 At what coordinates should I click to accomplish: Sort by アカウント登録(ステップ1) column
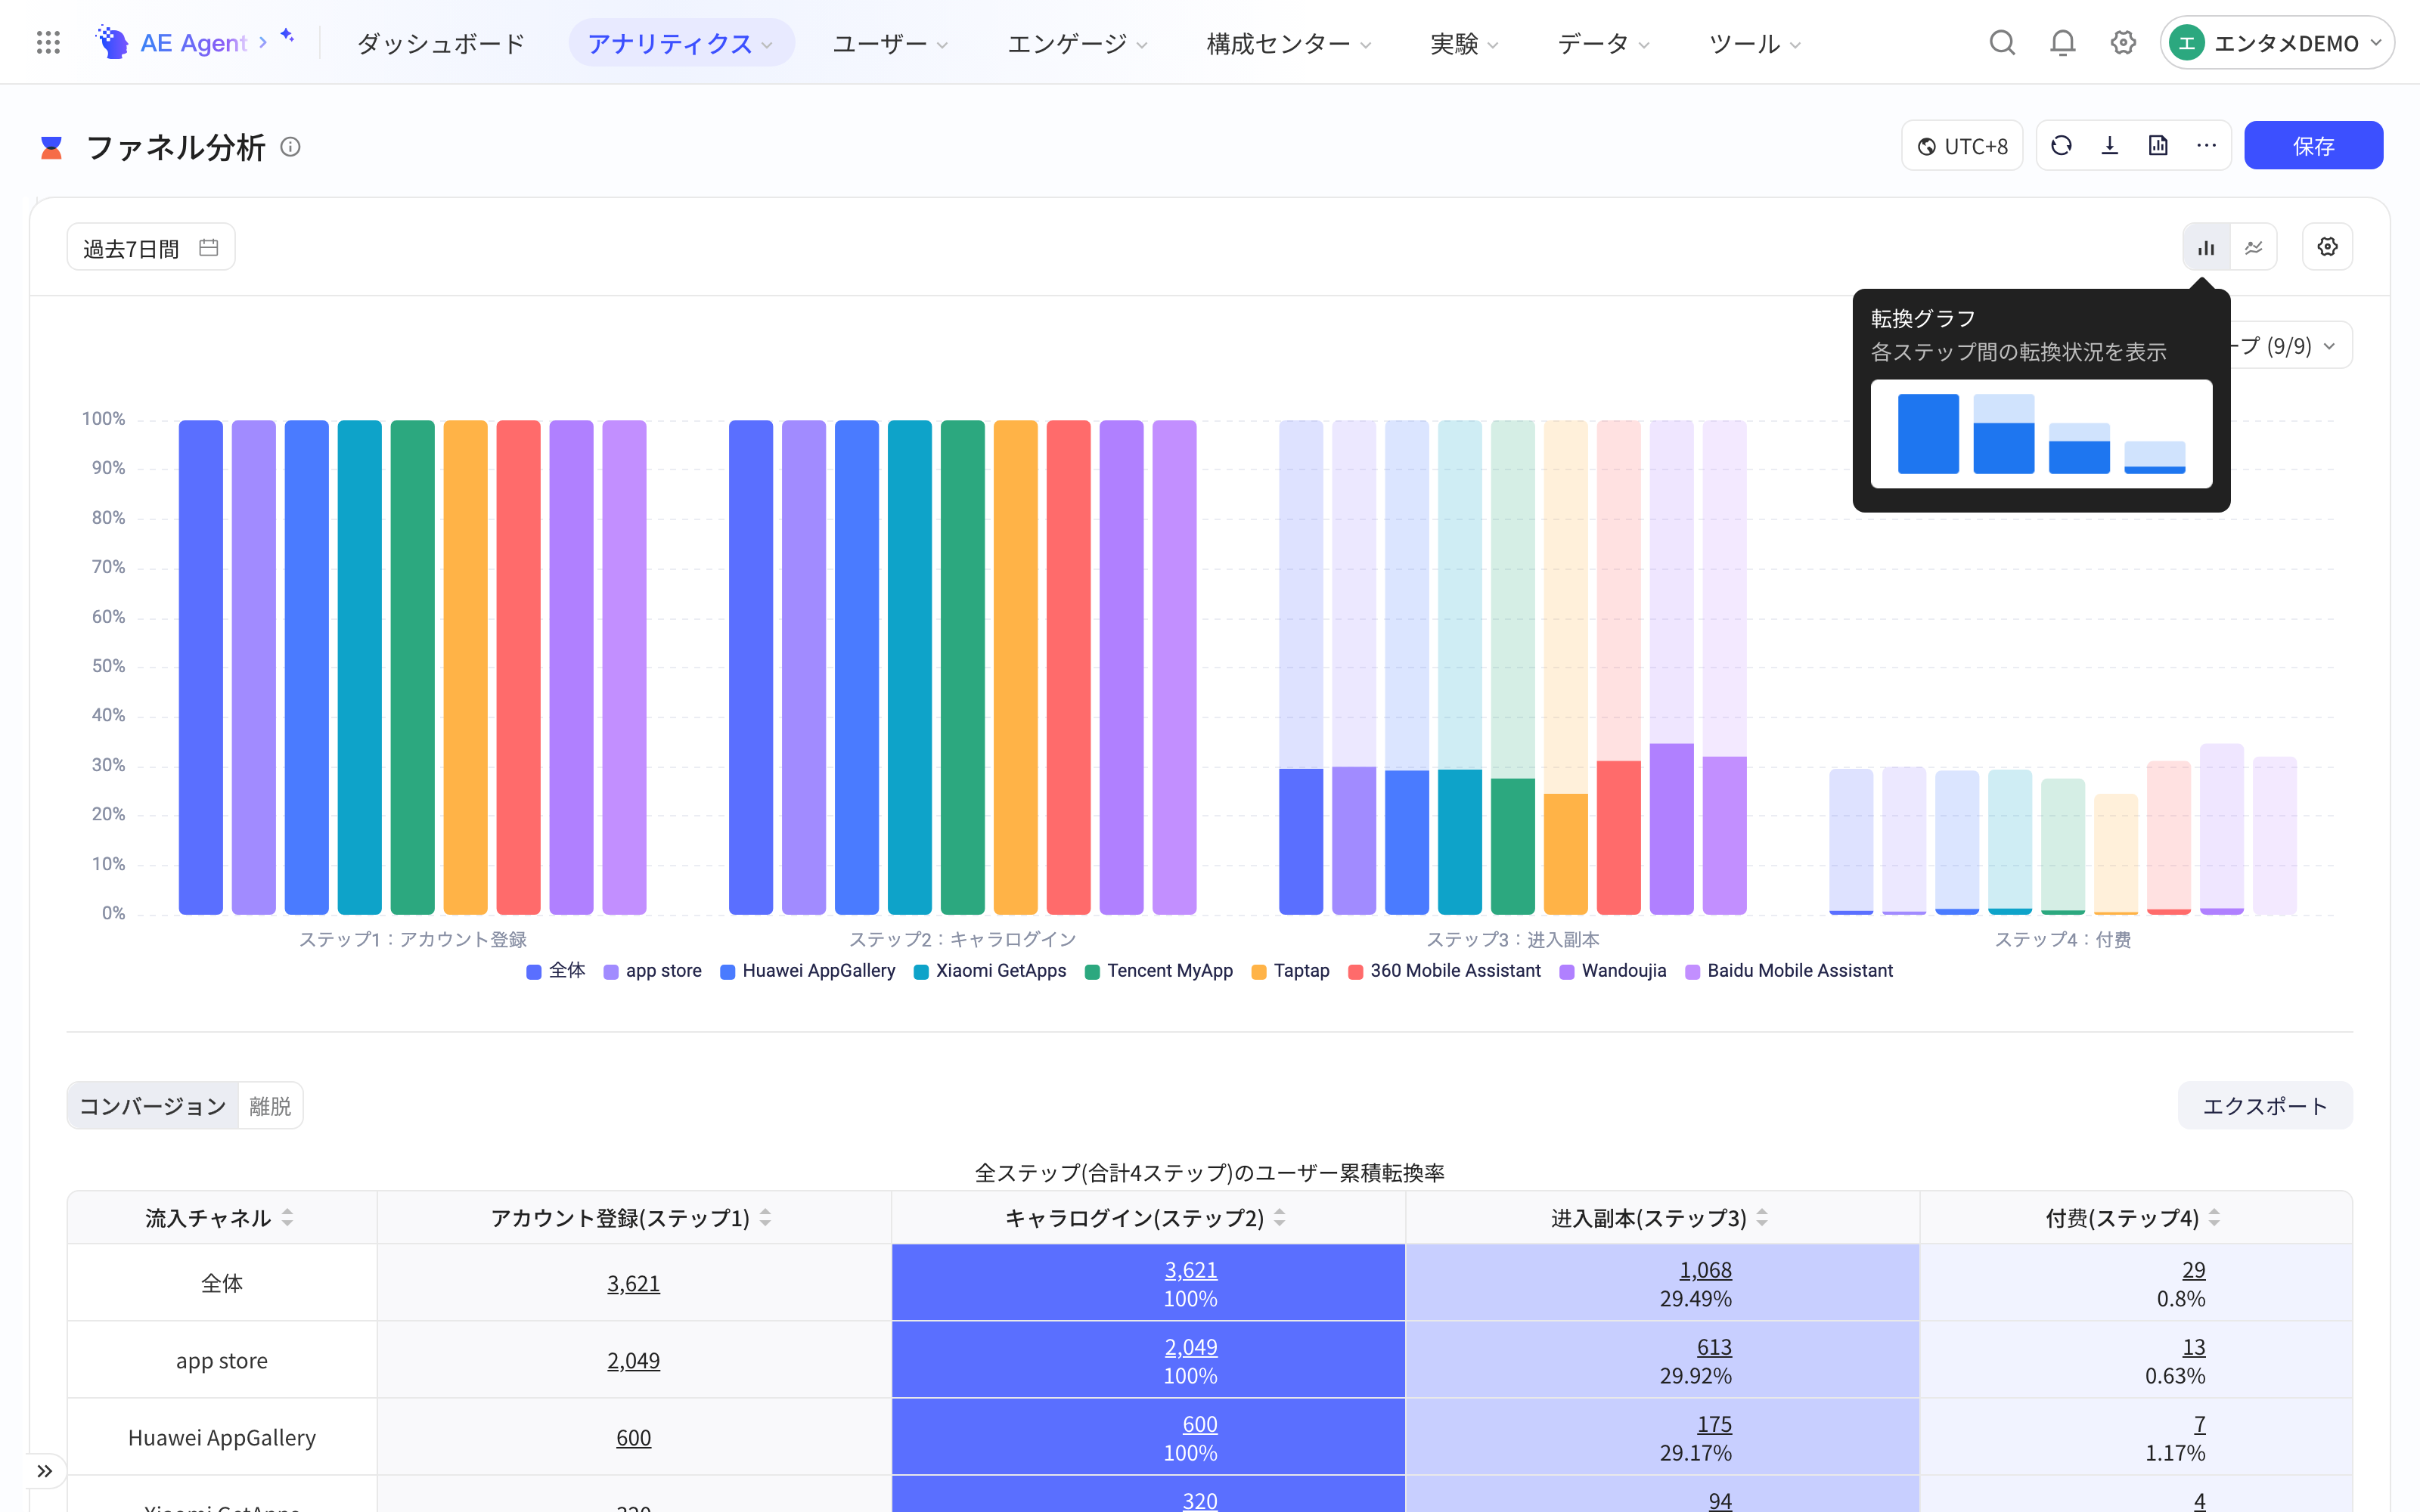(765, 1217)
